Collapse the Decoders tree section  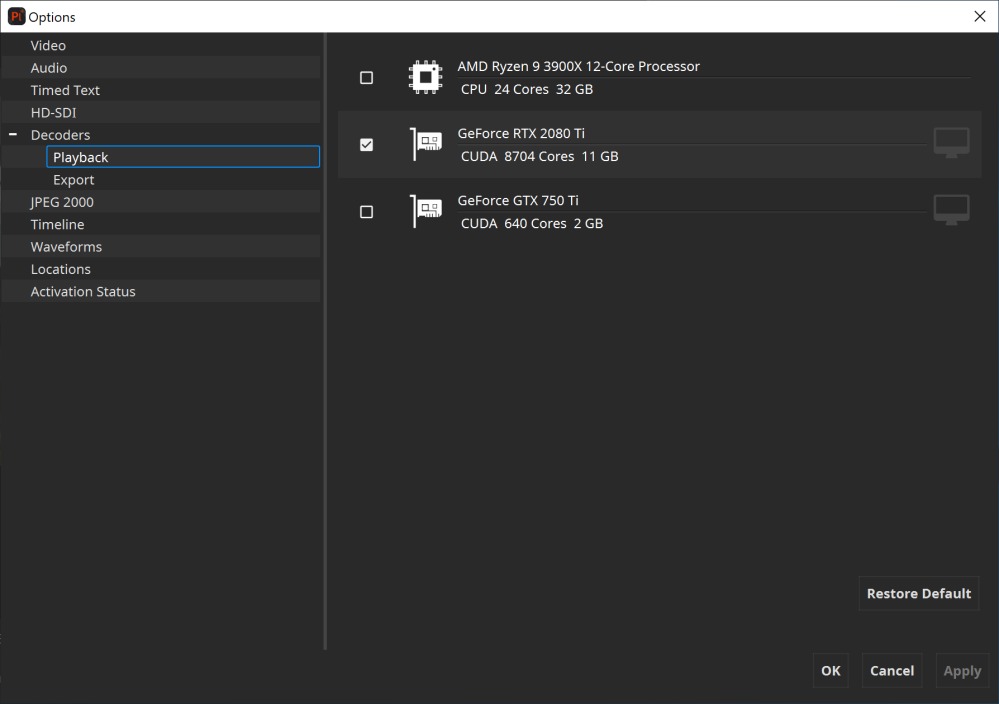click(13, 135)
